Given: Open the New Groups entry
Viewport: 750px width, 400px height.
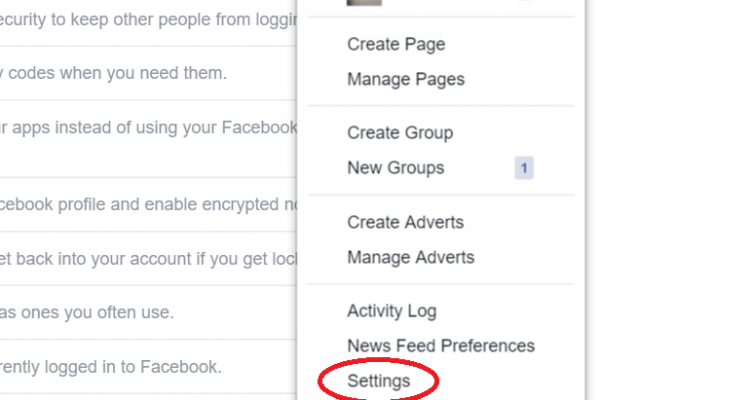Looking at the screenshot, I should 396,168.
